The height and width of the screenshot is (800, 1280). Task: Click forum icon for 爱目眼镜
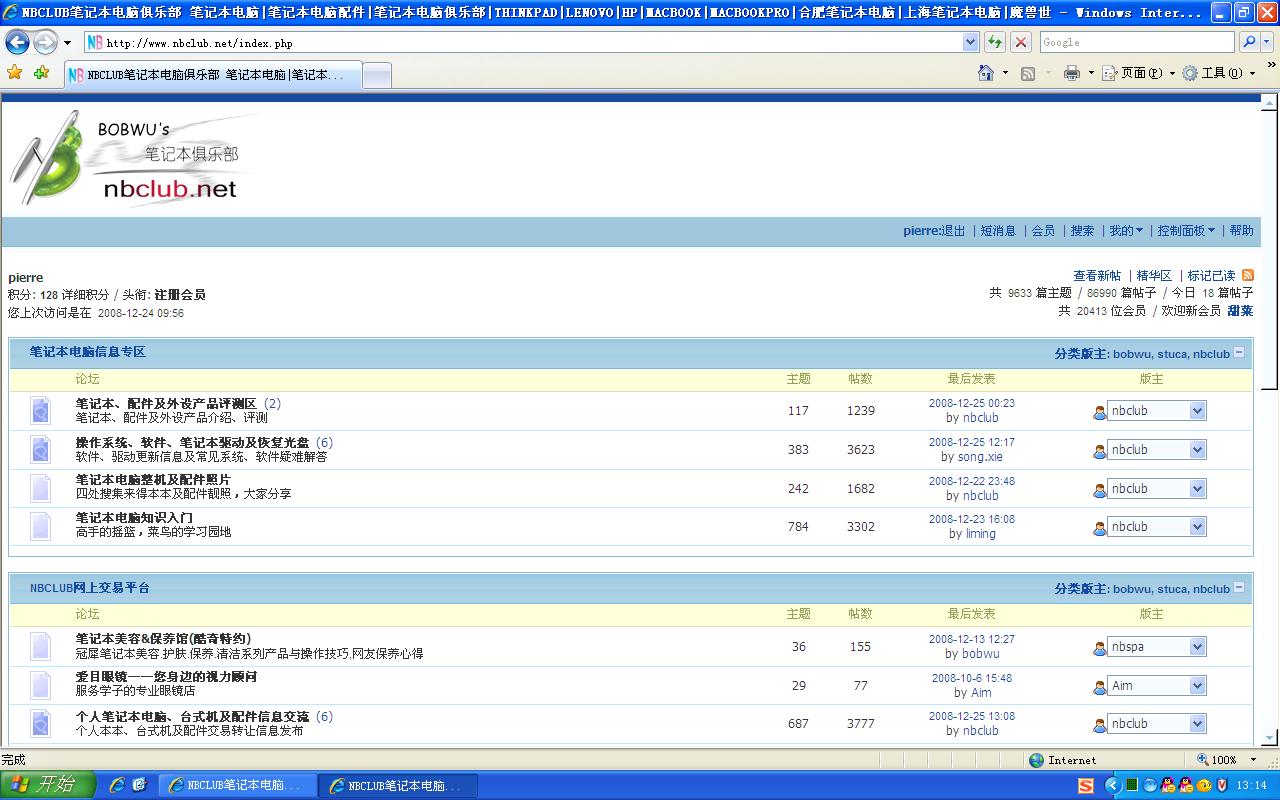click(x=40, y=685)
